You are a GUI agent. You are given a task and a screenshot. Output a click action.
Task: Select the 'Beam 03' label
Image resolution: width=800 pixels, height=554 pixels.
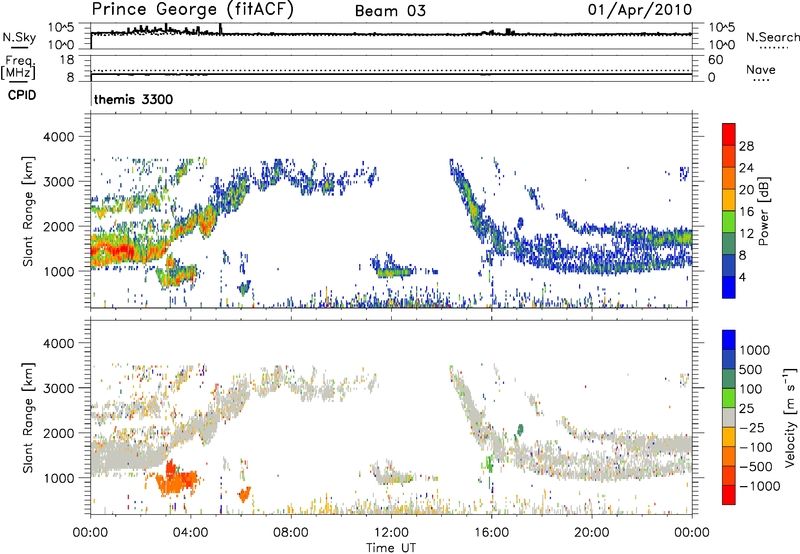click(x=390, y=11)
